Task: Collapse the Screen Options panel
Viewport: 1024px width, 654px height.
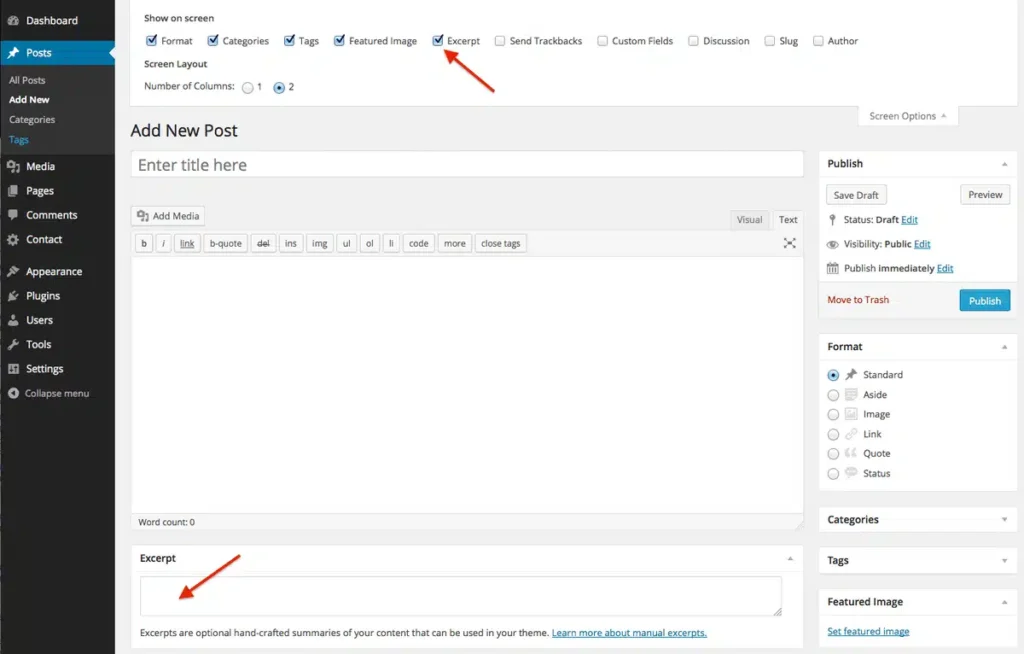Action: (x=907, y=115)
